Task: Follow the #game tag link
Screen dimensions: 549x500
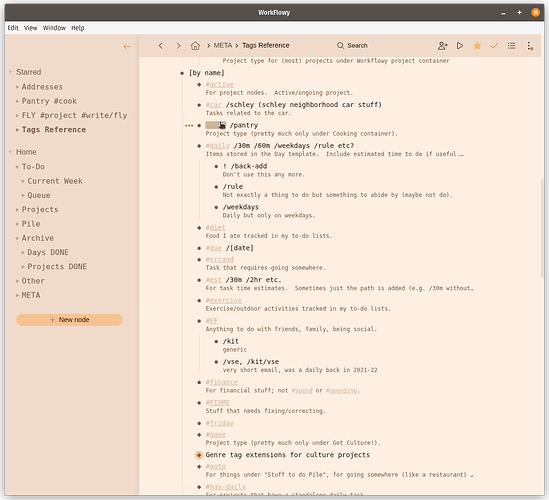Action: coord(216,435)
